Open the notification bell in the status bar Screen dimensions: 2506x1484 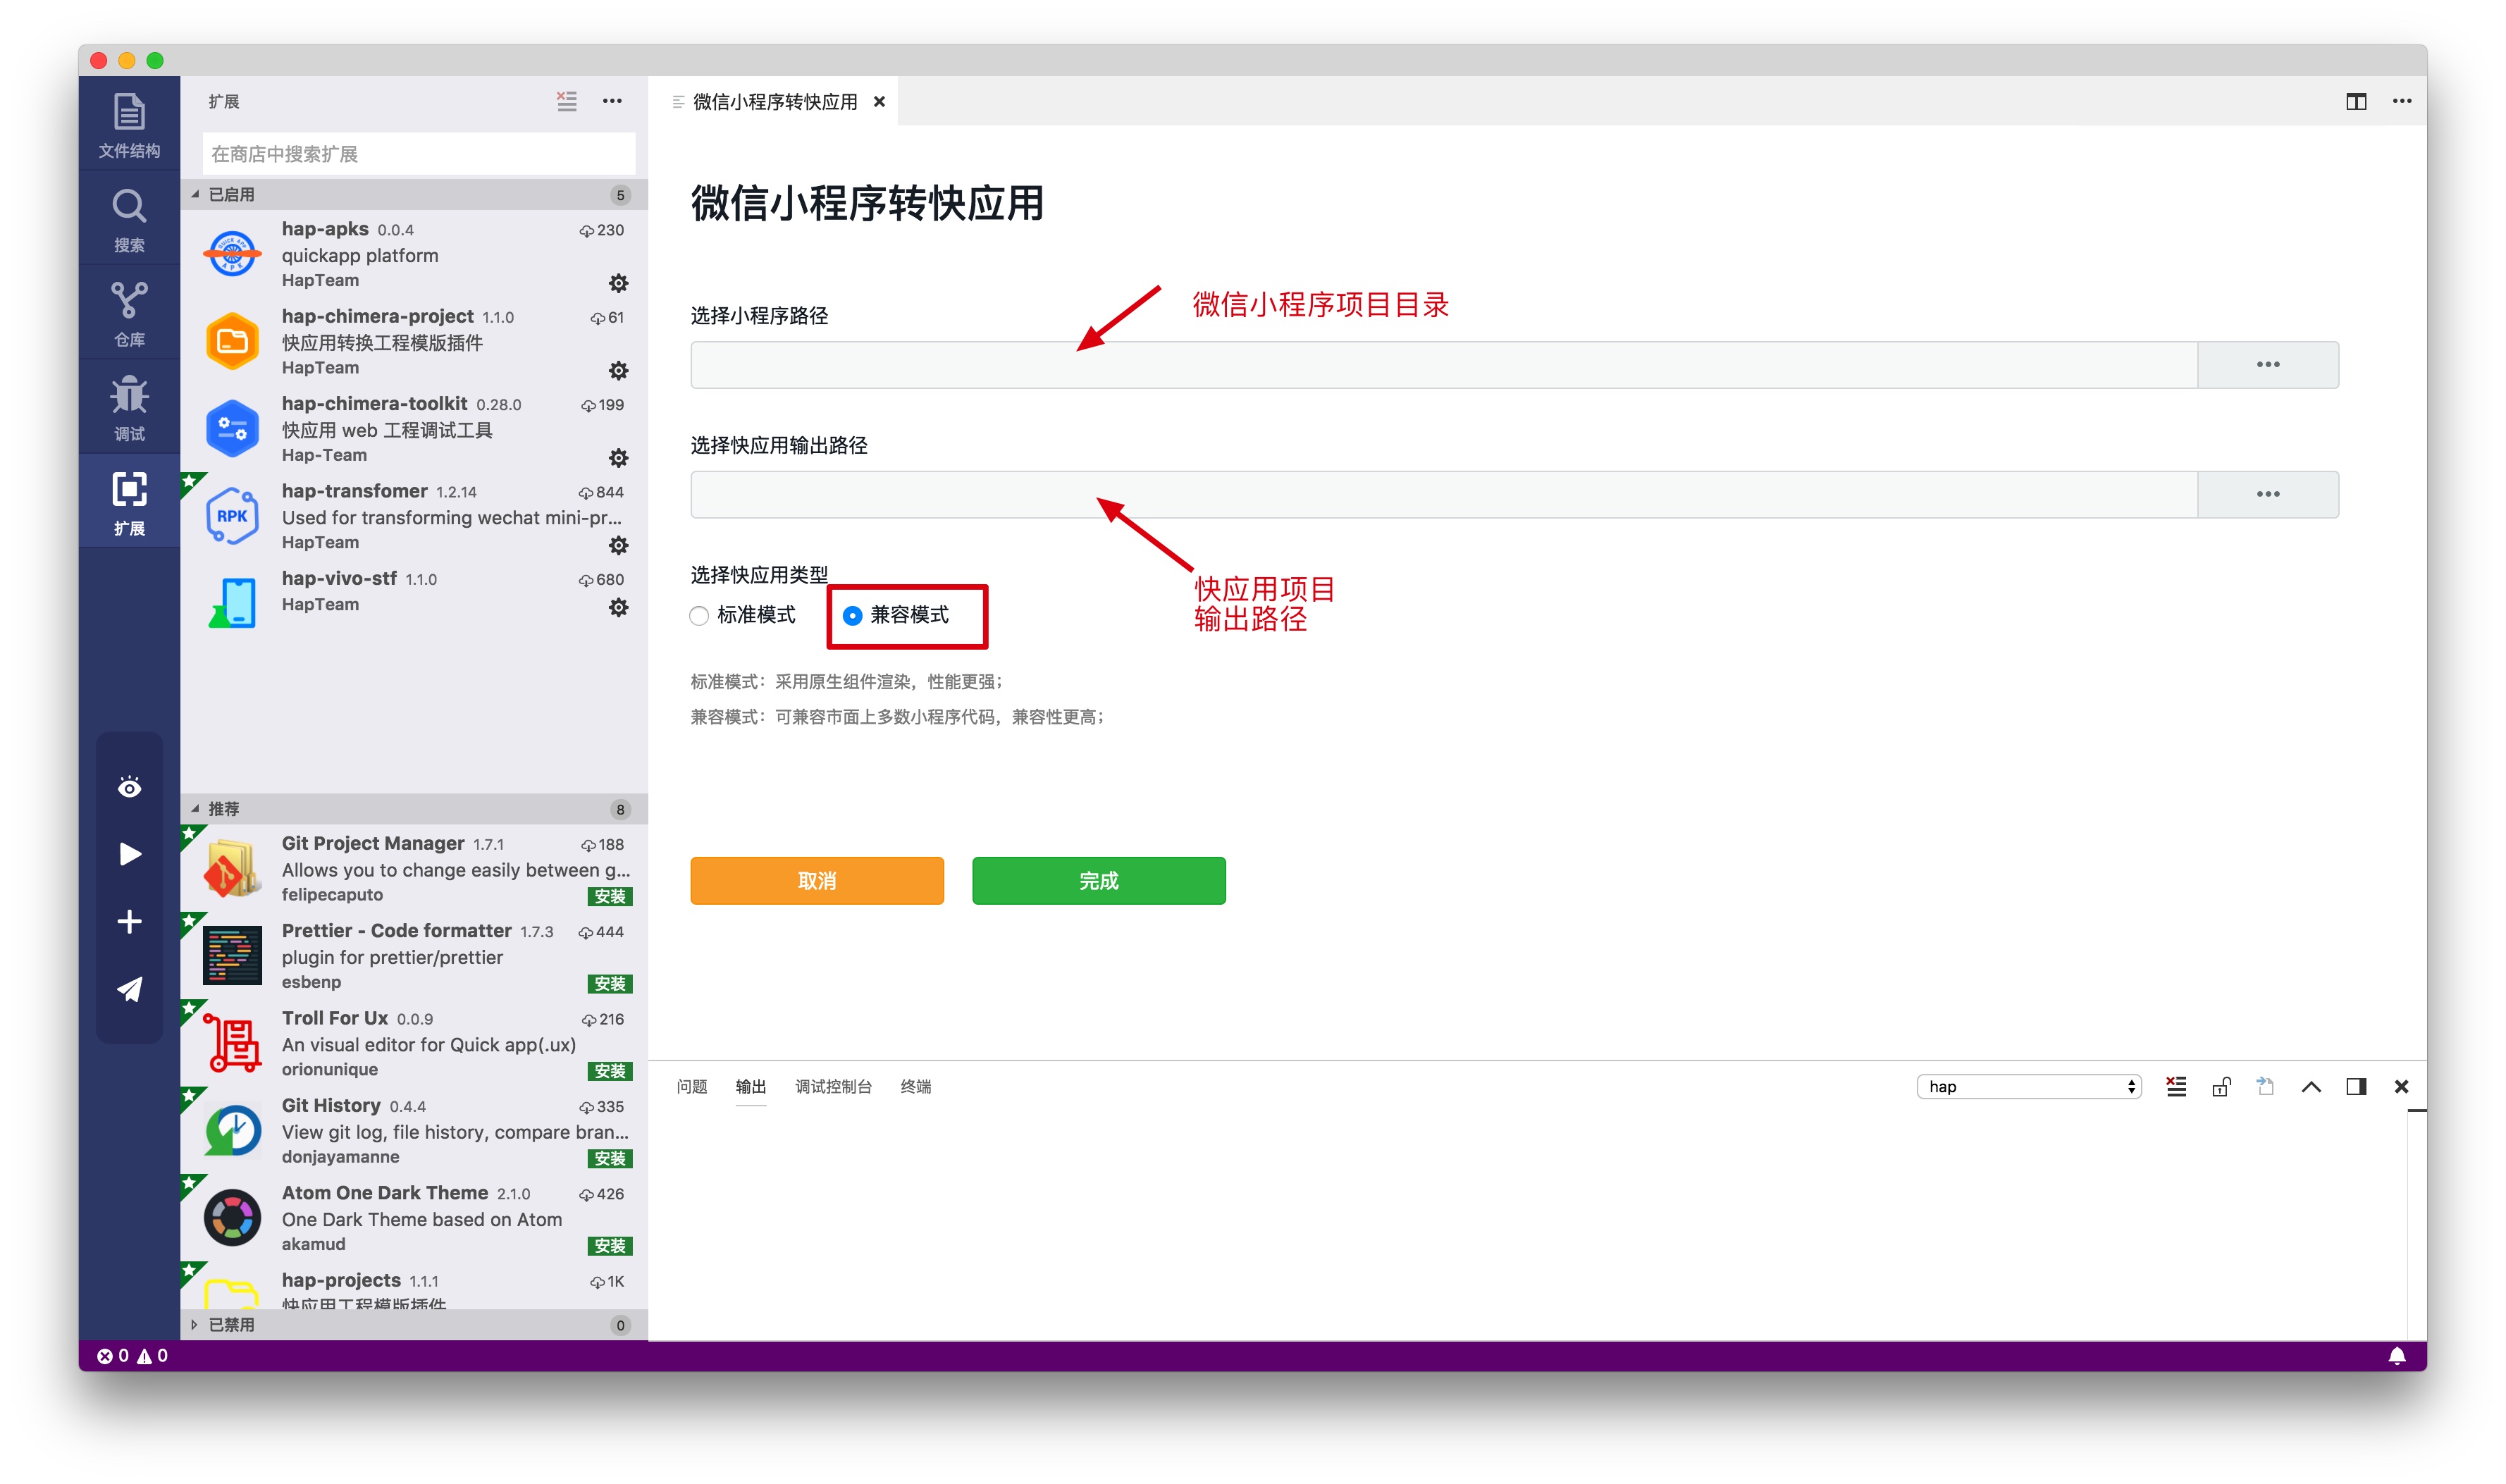tap(2396, 1356)
